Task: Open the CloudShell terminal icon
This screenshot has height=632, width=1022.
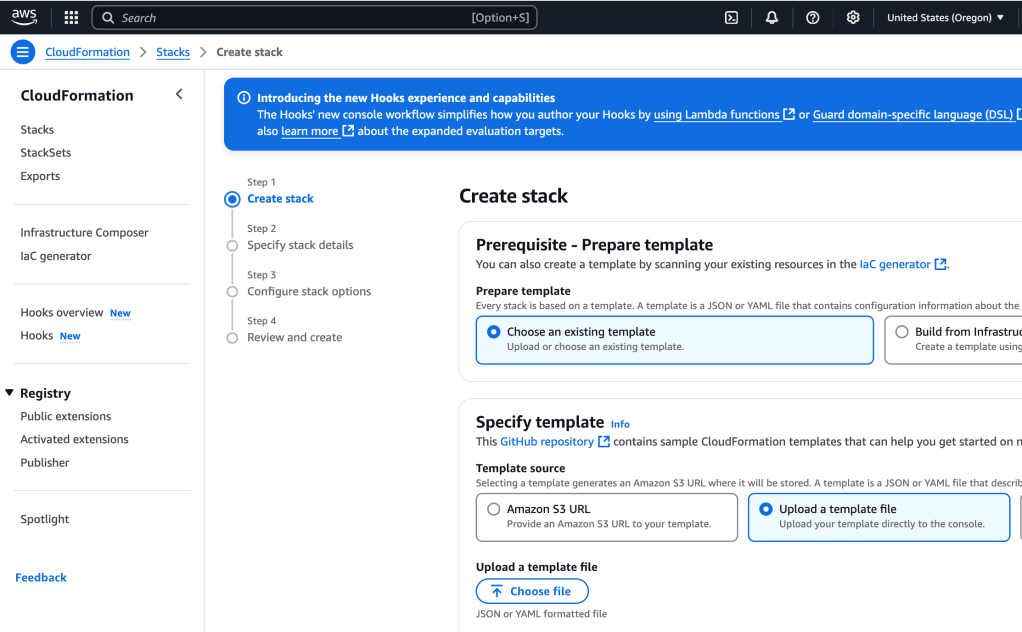Action: (731, 17)
